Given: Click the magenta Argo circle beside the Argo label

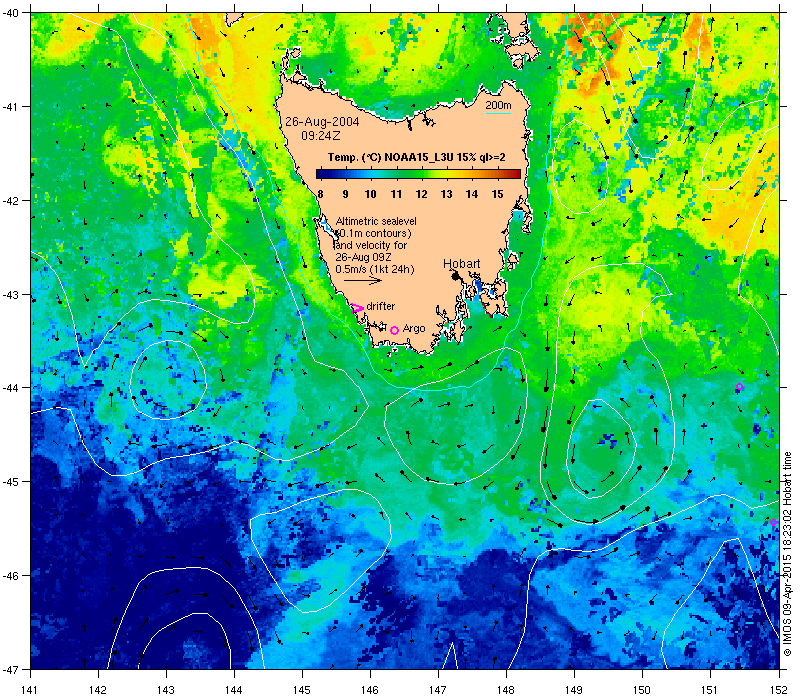Looking at the screenshot, I should point(394,331).
